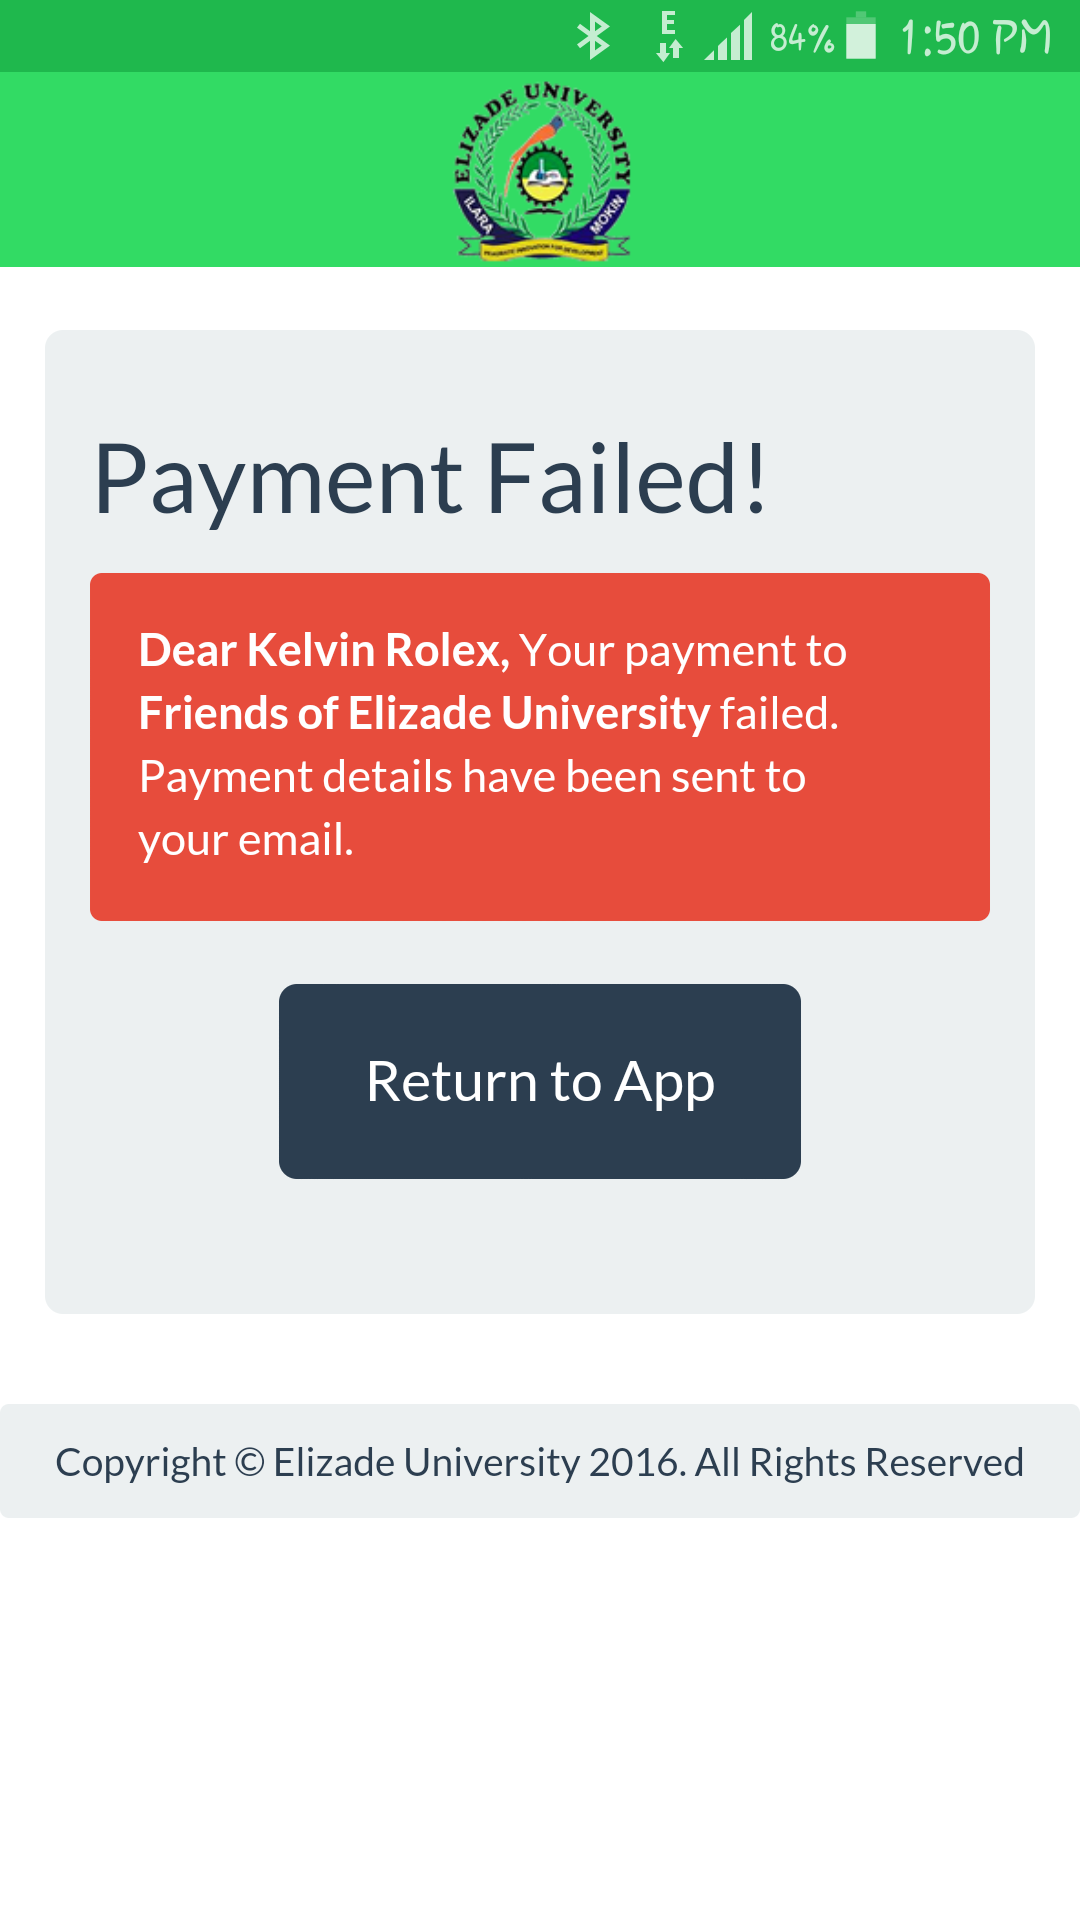
Task: Tap the Friends of Elizade University text
Action: (424, 714)
